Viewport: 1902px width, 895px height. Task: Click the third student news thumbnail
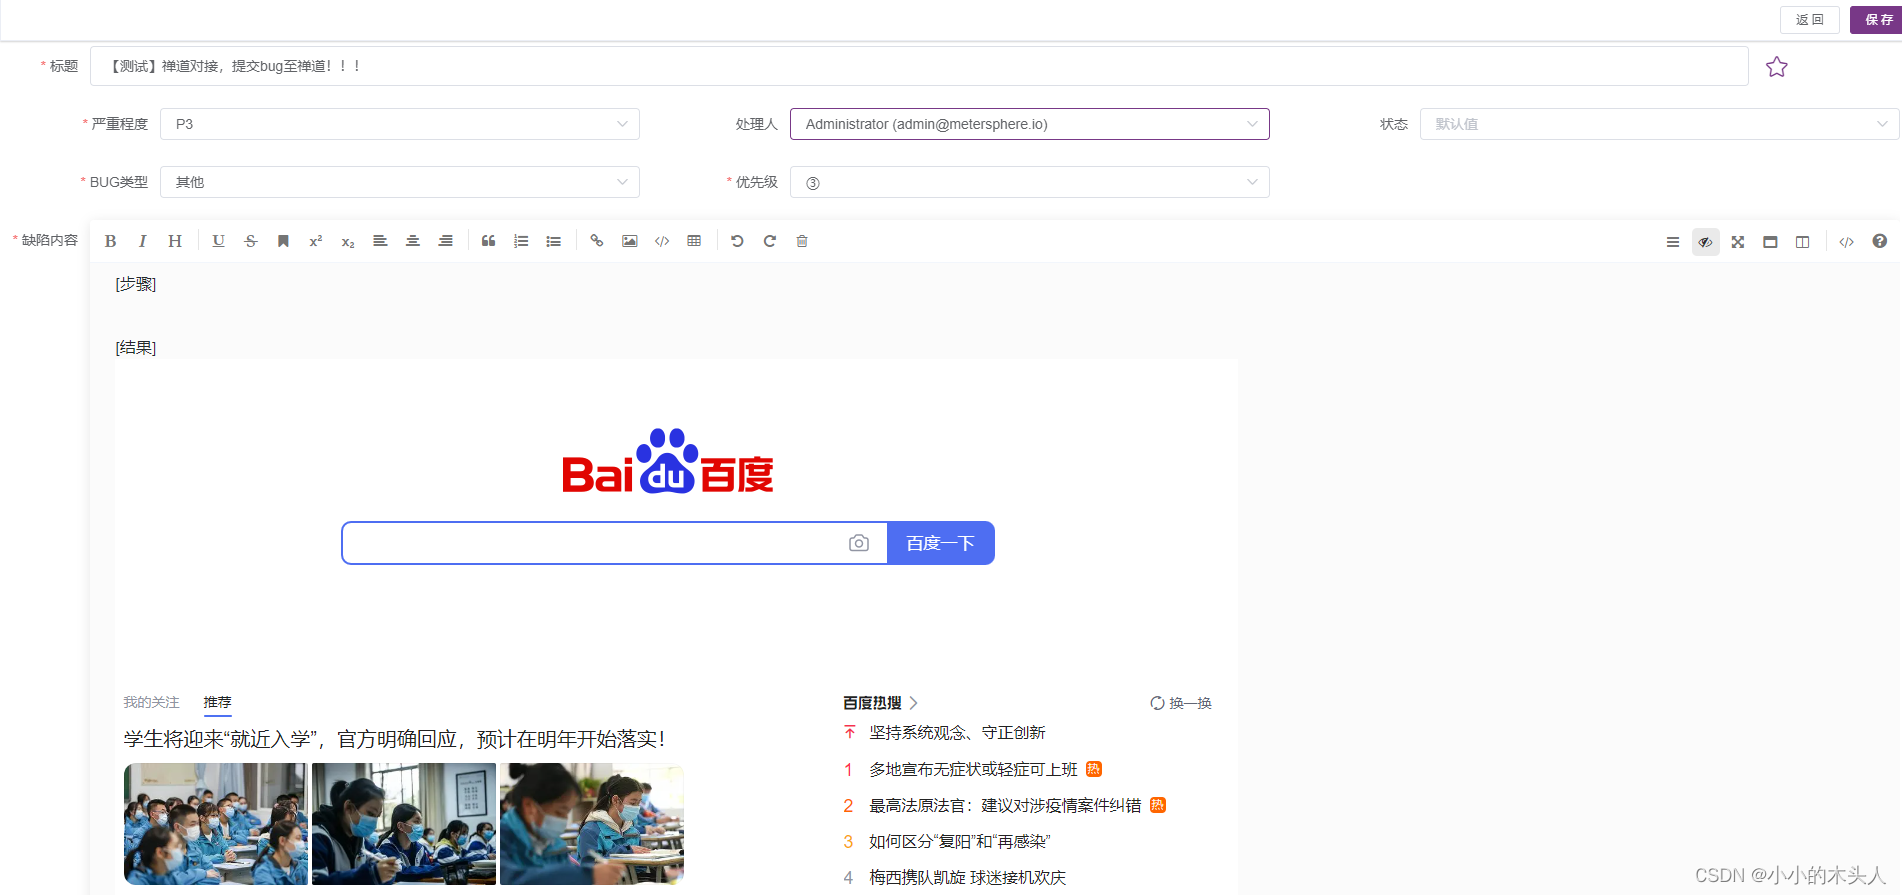(592, 824)
